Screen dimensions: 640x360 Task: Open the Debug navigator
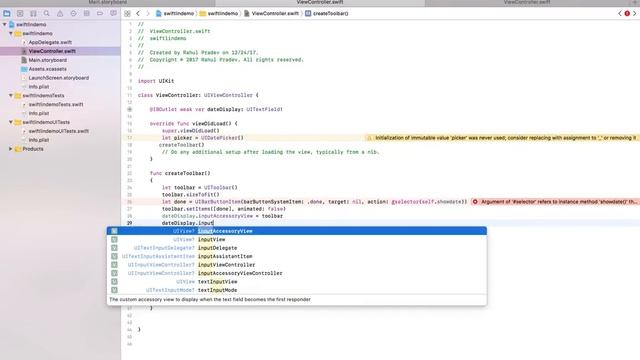[87, 13]
